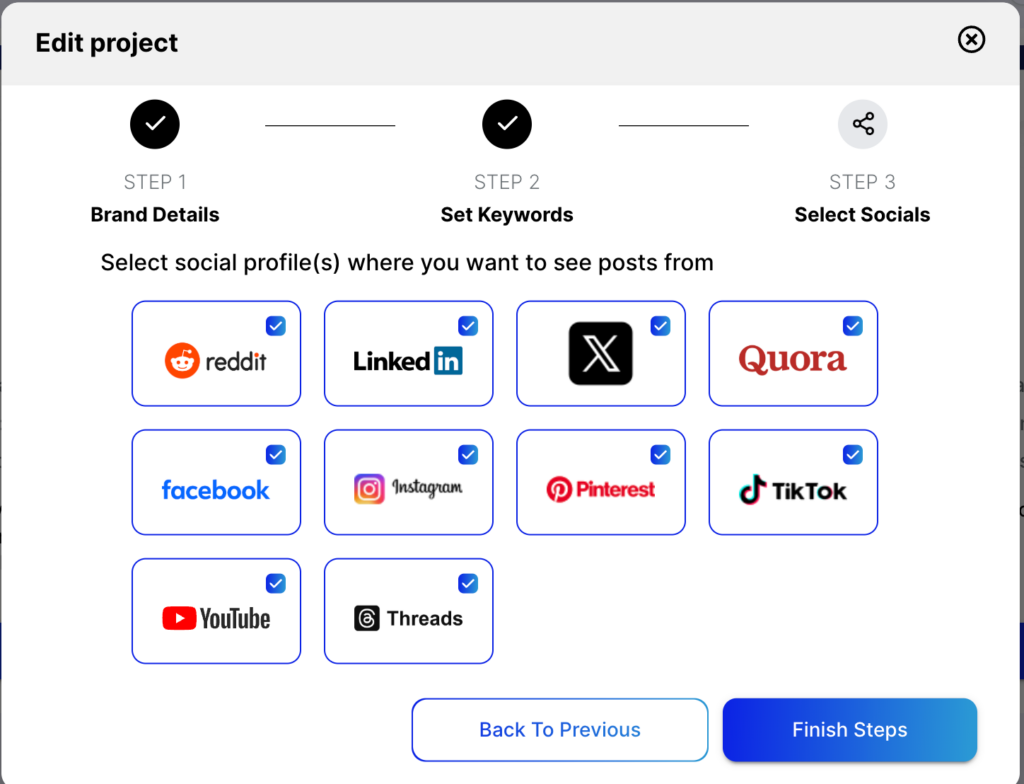Uncheck the Reddit checkbox
Image resolution: width=1024 pixels, height=784 pixels.
pos(276,326)
